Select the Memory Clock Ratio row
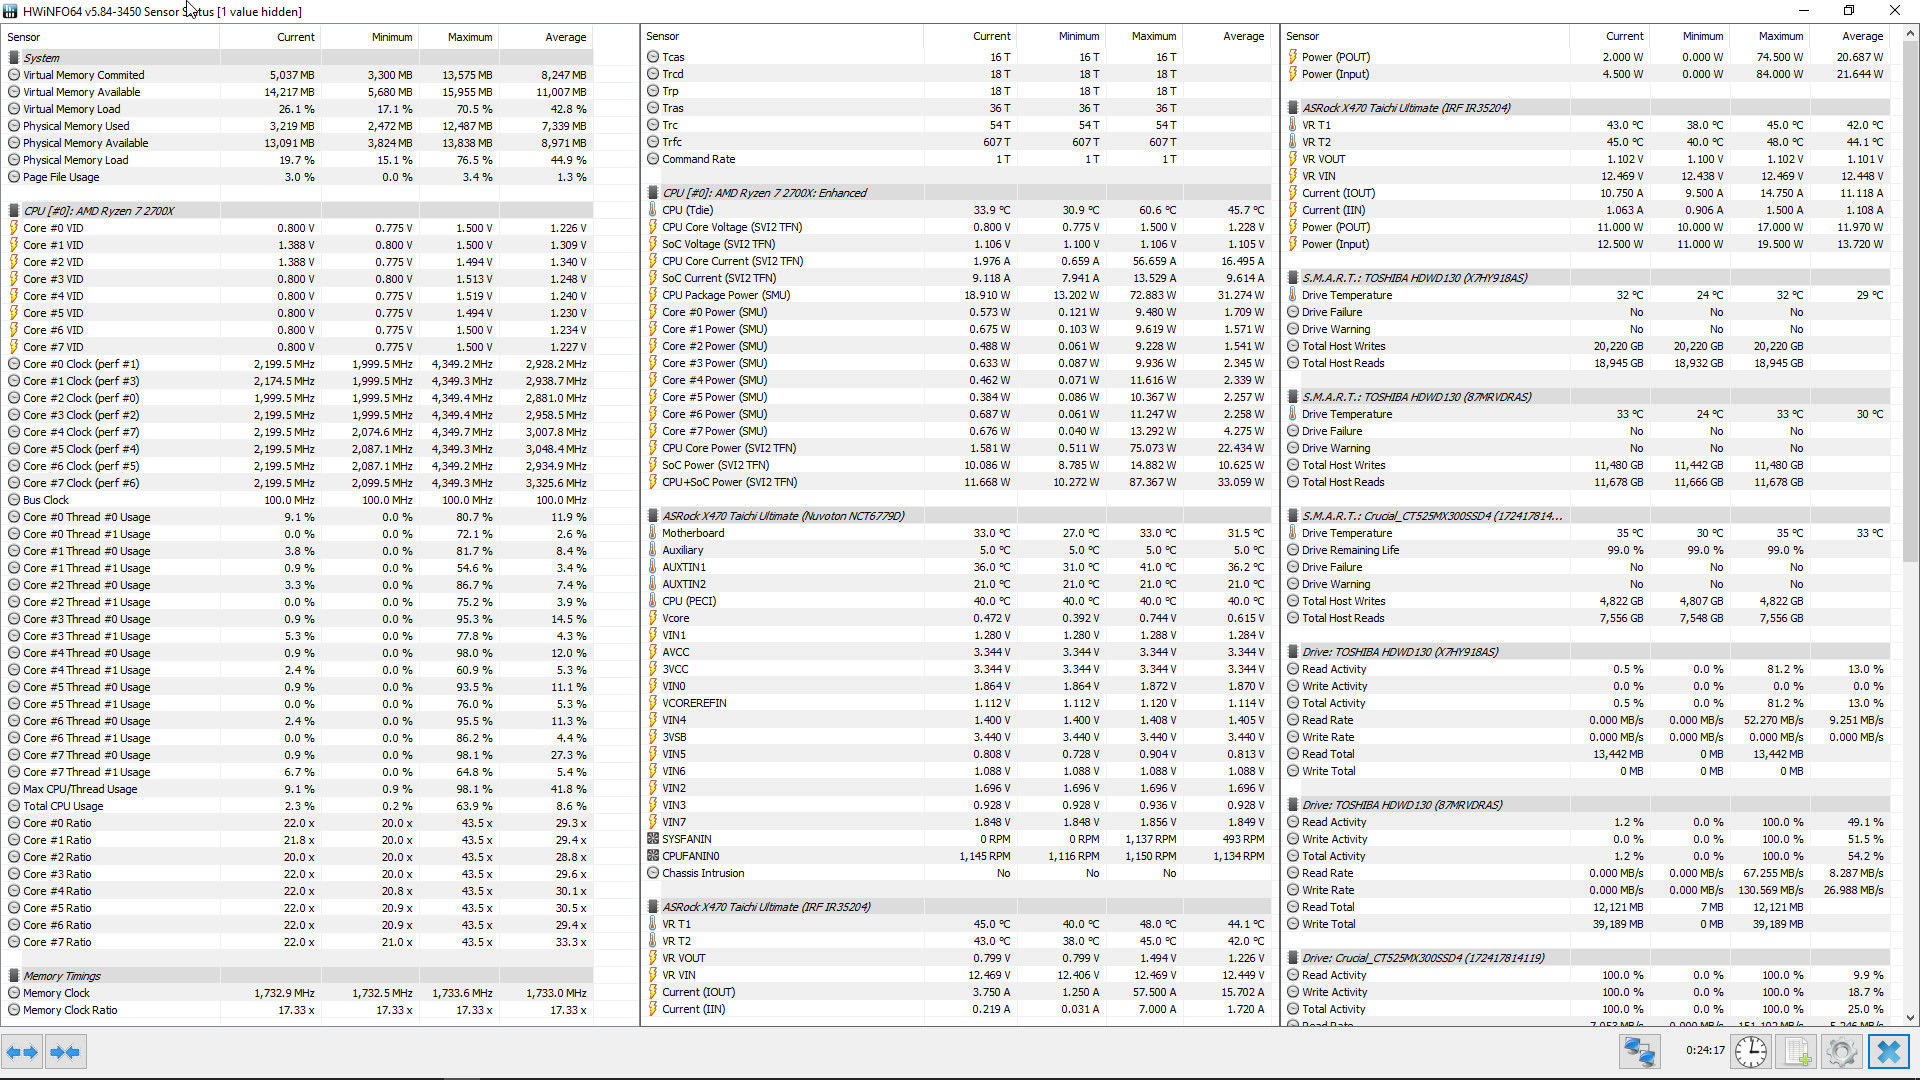Viewport: 1920px width, 1080px height. [298, 1010]
